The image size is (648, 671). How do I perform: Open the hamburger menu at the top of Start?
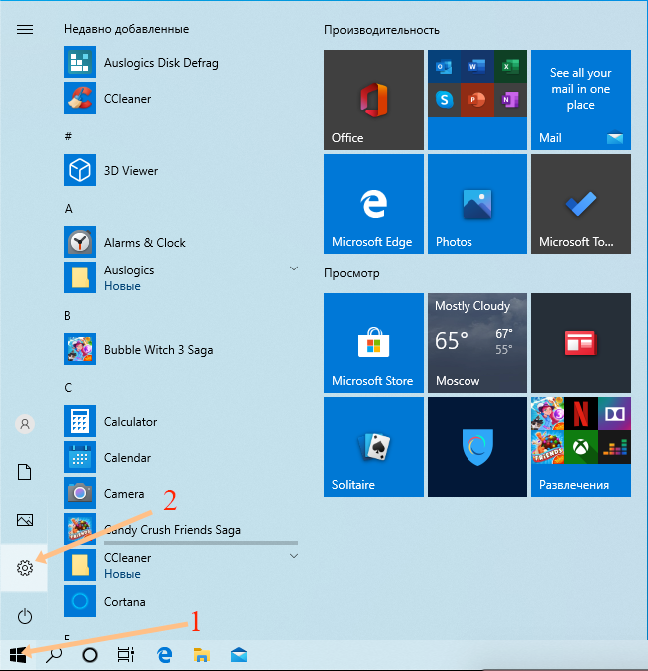[x=25, y=29]
